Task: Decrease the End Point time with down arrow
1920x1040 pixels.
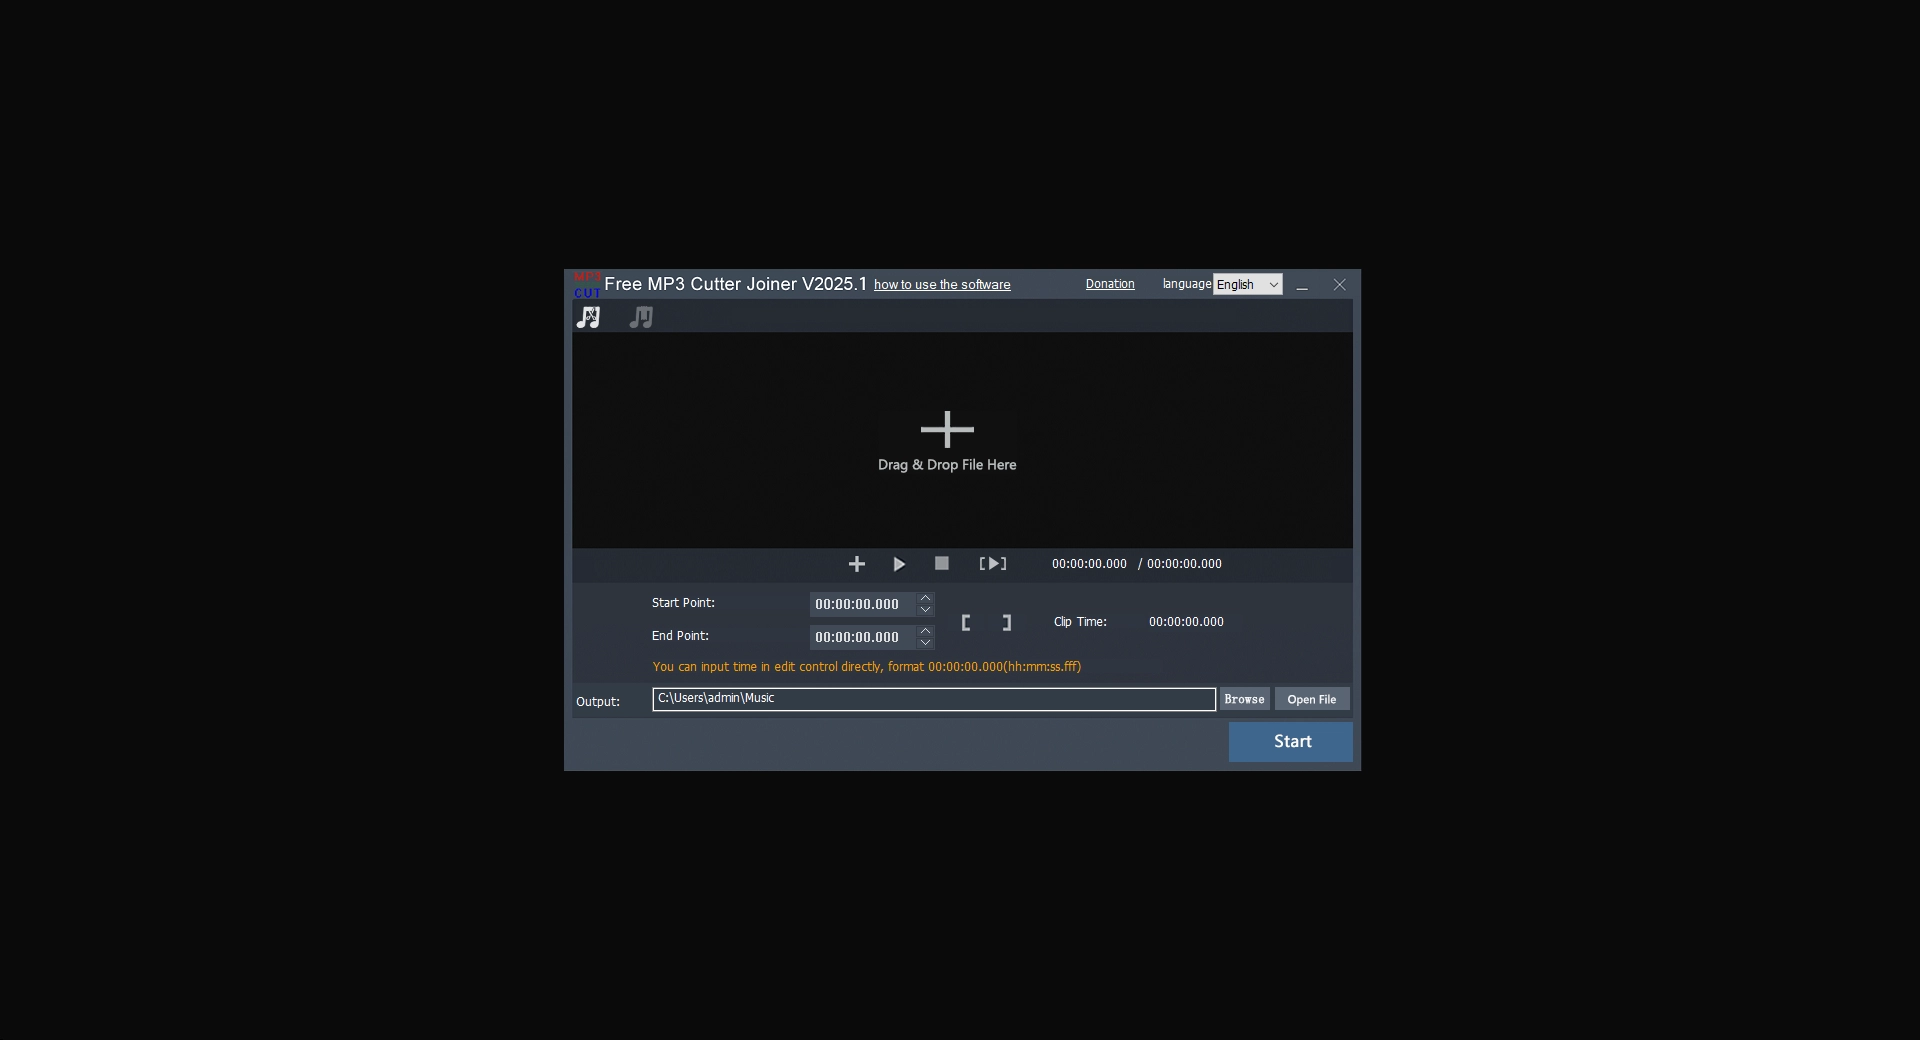Action: [925, 642]
